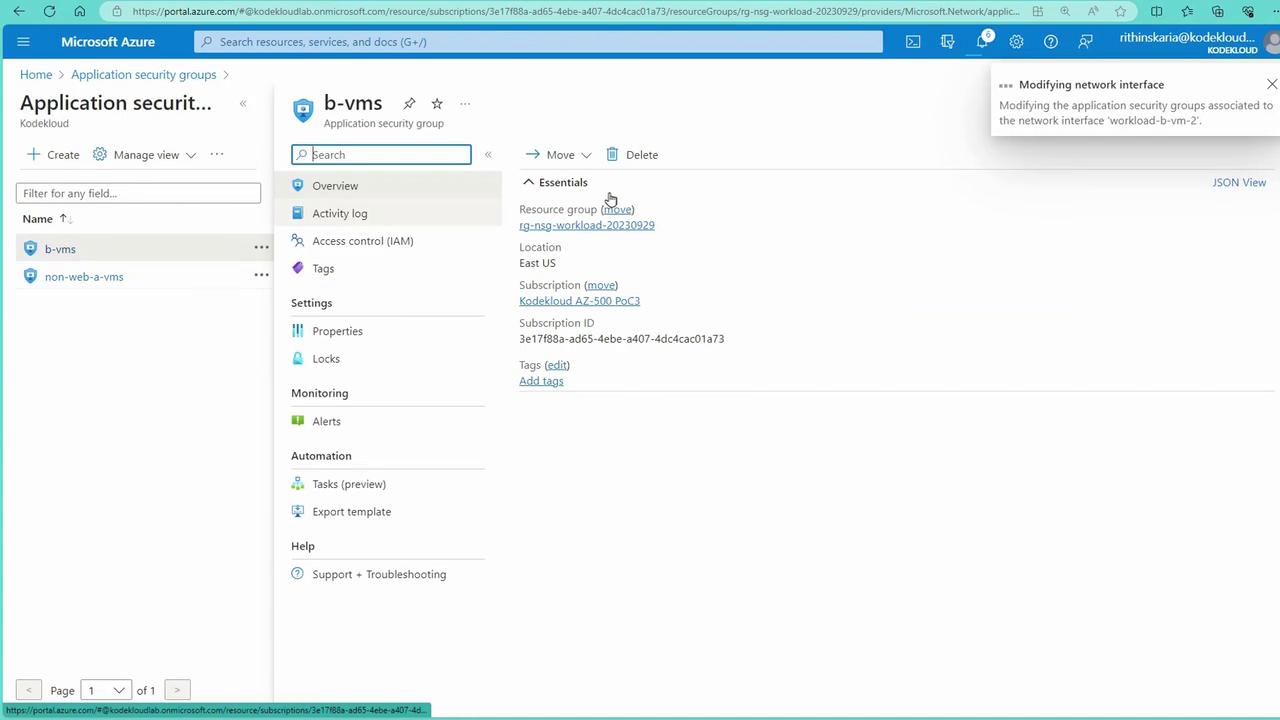Click the move link next to Resource group

(618, 209)
